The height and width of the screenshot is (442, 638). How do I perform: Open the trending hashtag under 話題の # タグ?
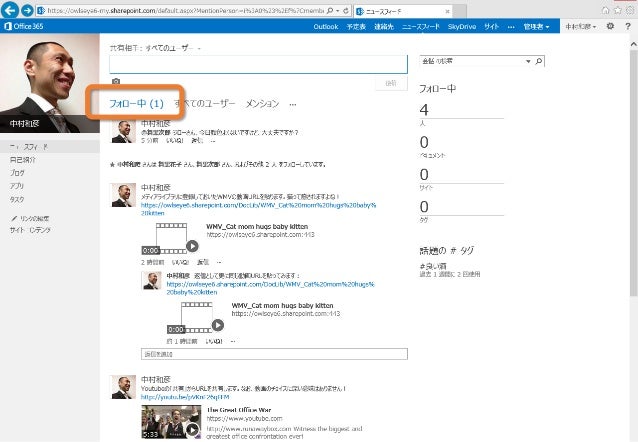pos(433,266)
